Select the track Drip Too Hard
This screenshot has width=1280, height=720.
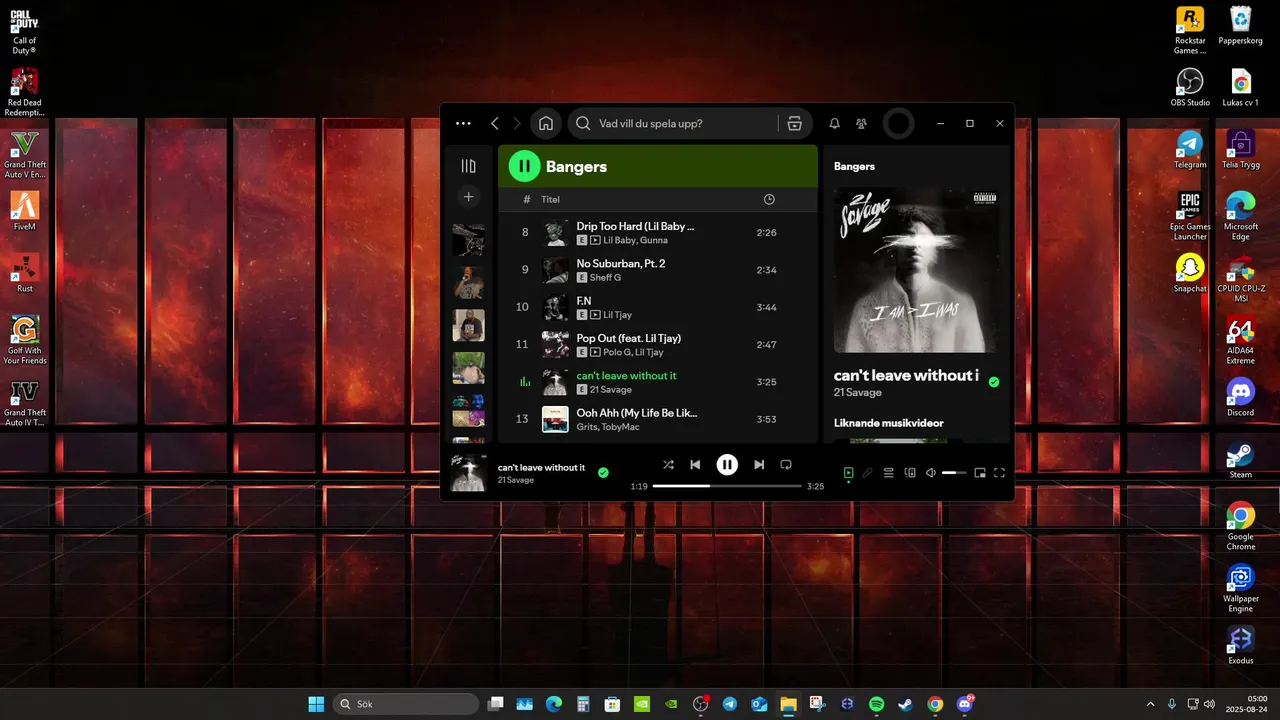click(x=658, y=233)
